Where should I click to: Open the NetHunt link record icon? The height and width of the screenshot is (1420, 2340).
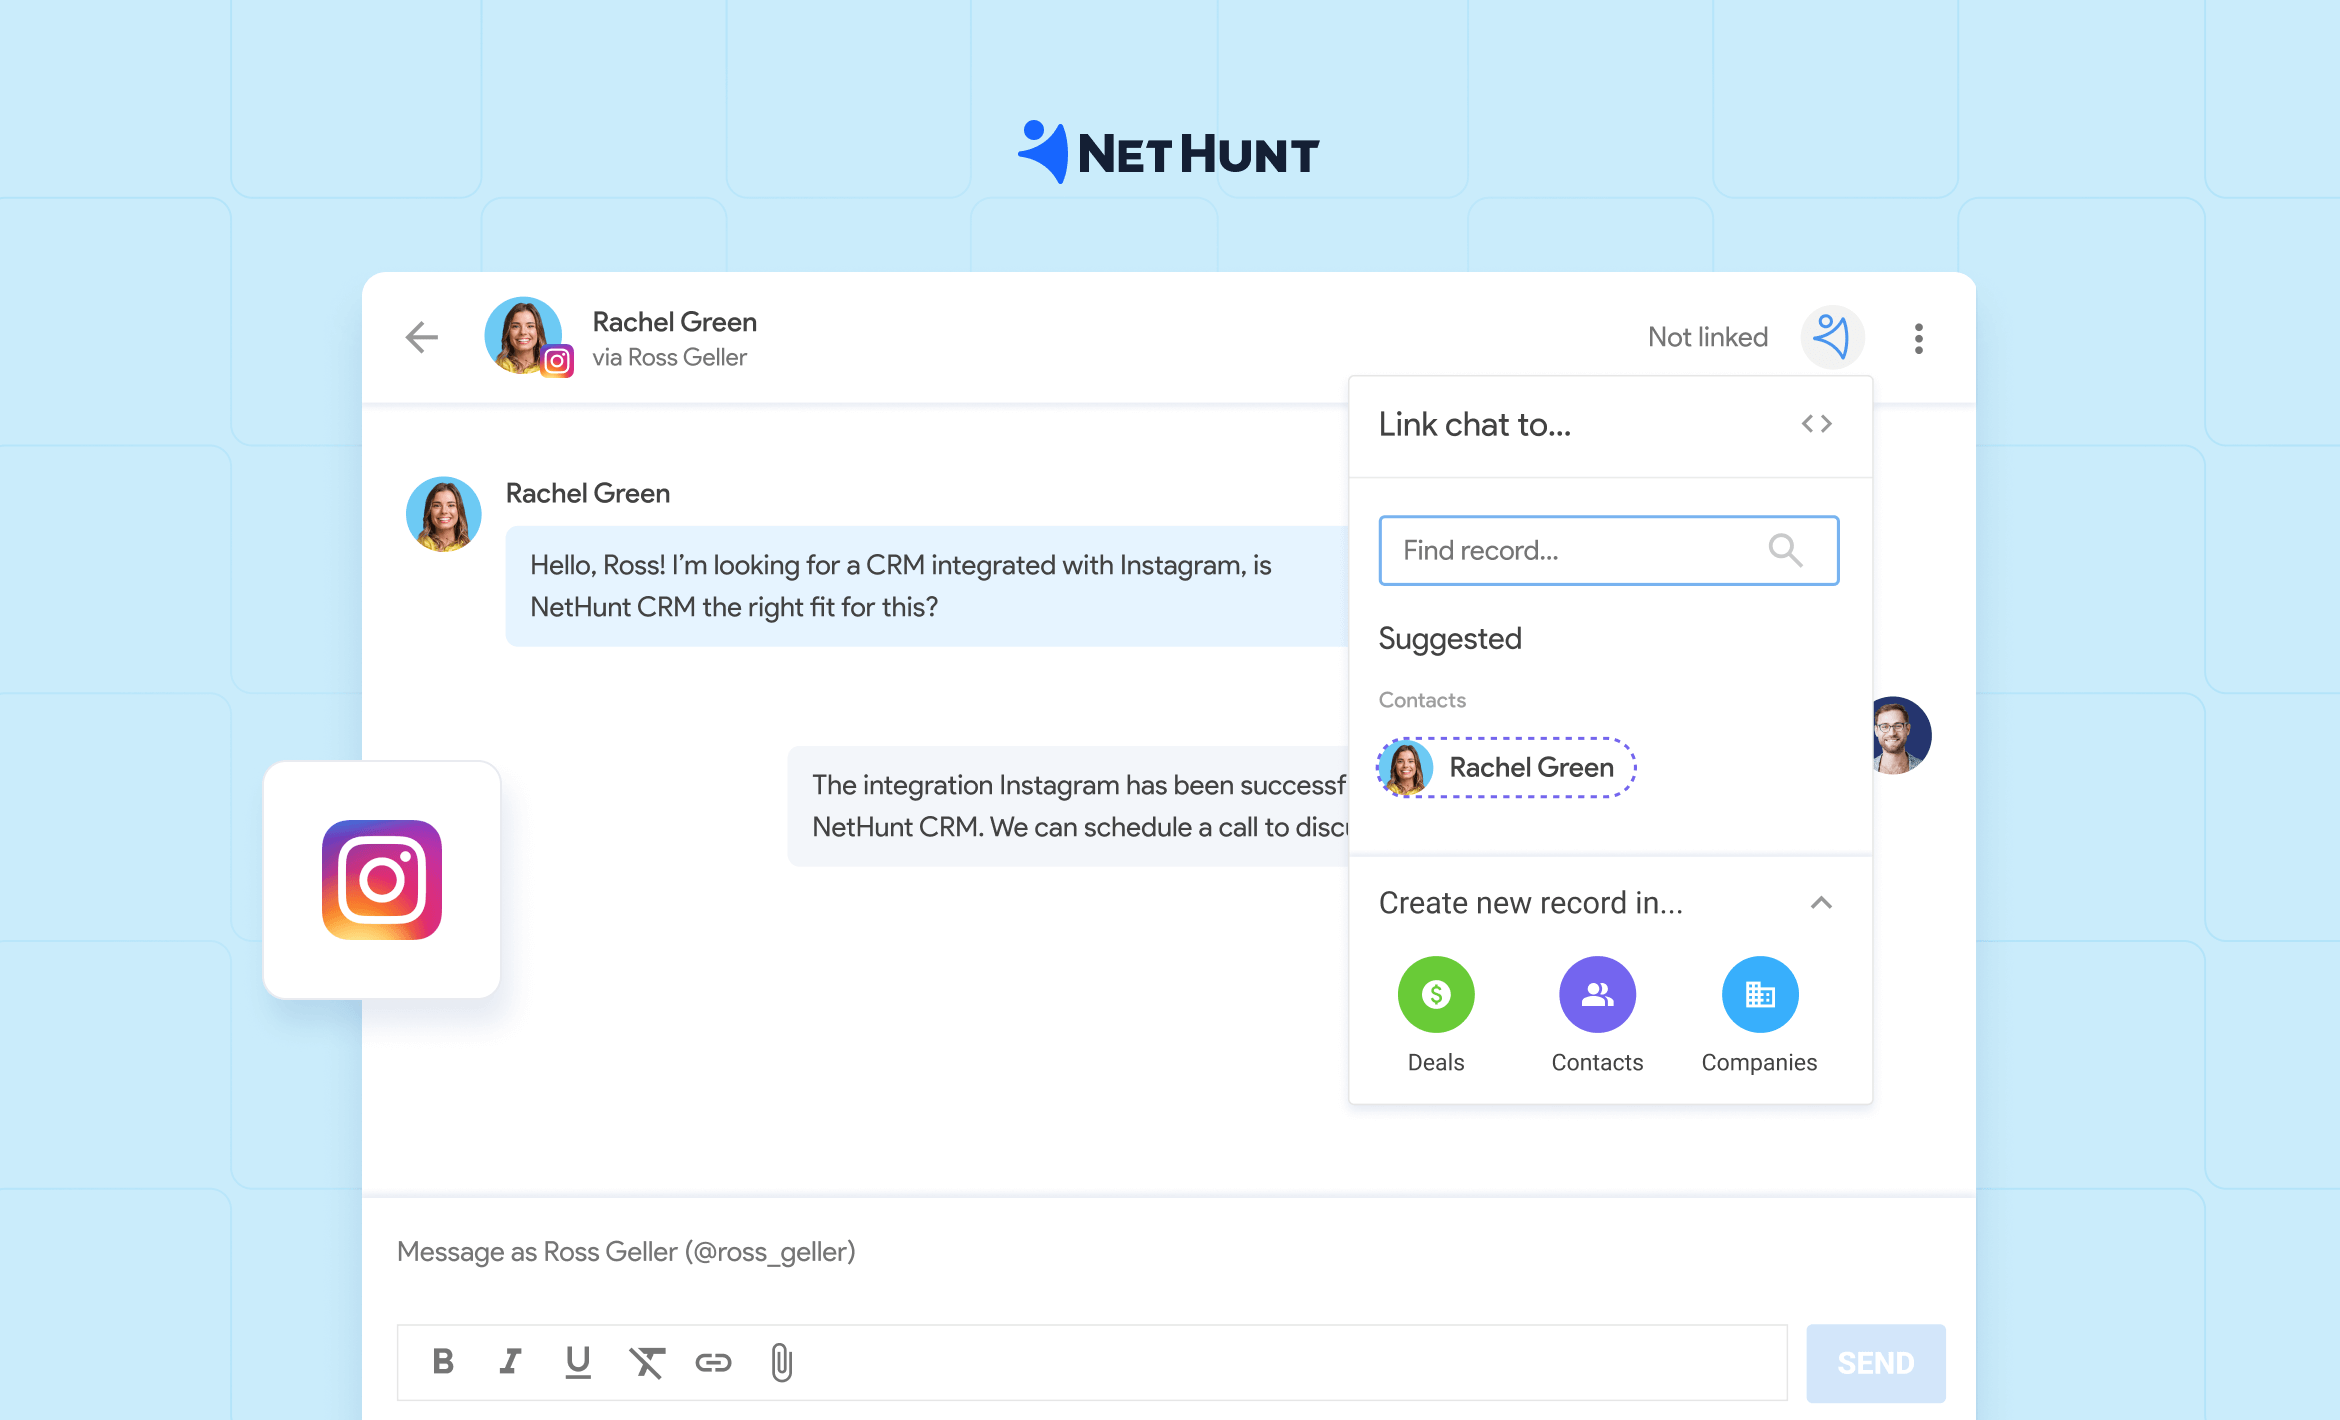[1832, 337]
